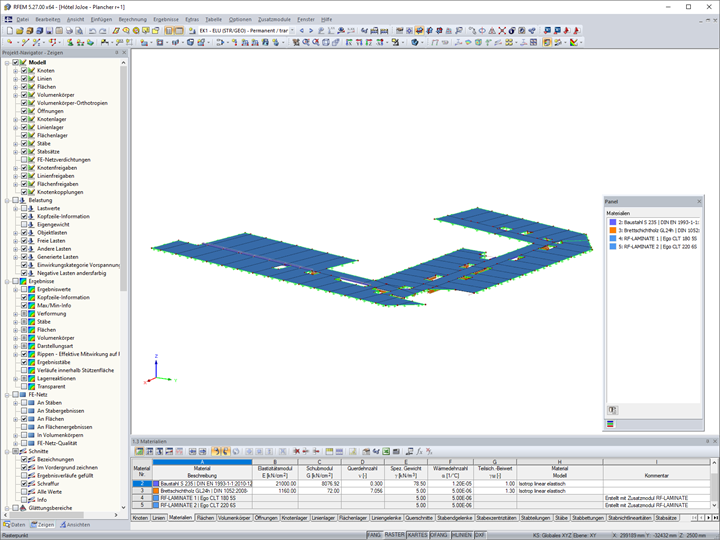Viewport: 720px width, 540px height.
Task: Close the Panel window
Action: [699, 202]
